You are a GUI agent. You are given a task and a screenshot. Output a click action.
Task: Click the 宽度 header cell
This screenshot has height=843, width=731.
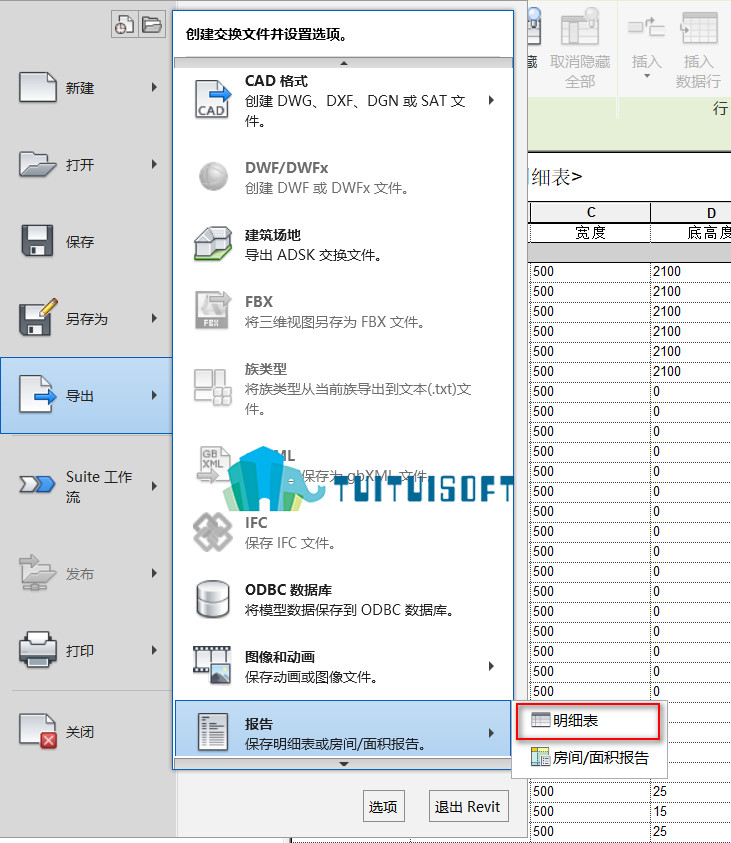coord(590,233)
